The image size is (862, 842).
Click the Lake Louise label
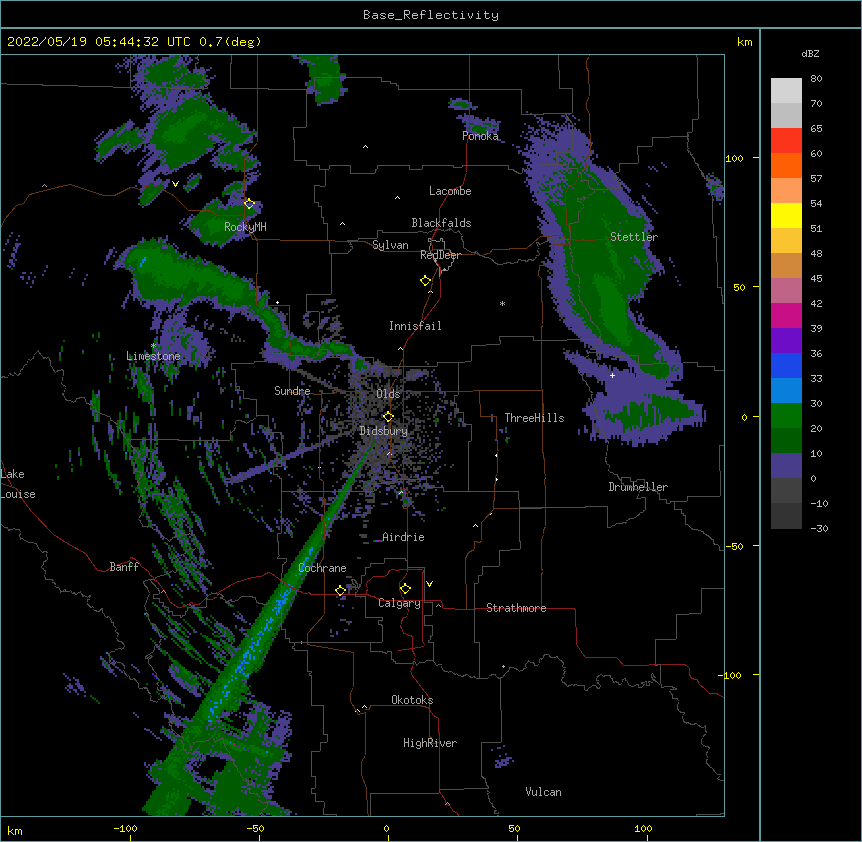[18, 484]
